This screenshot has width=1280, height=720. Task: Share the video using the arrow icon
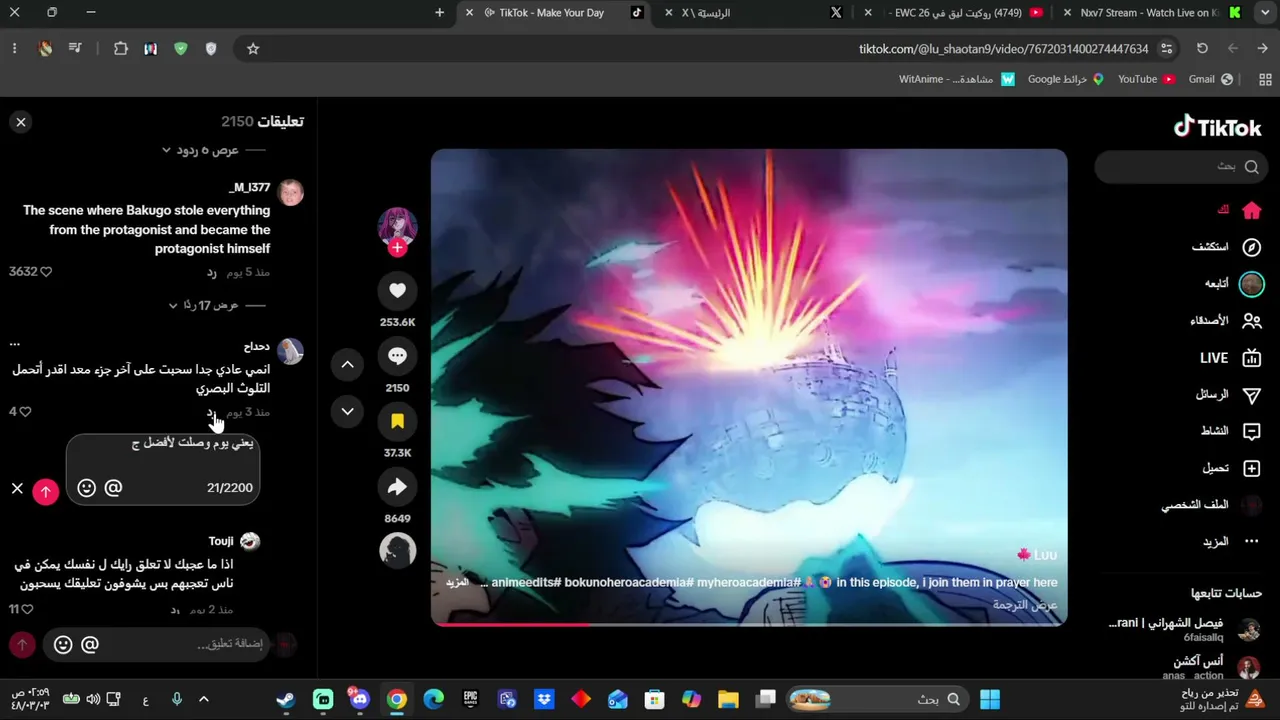pos(397,487)
